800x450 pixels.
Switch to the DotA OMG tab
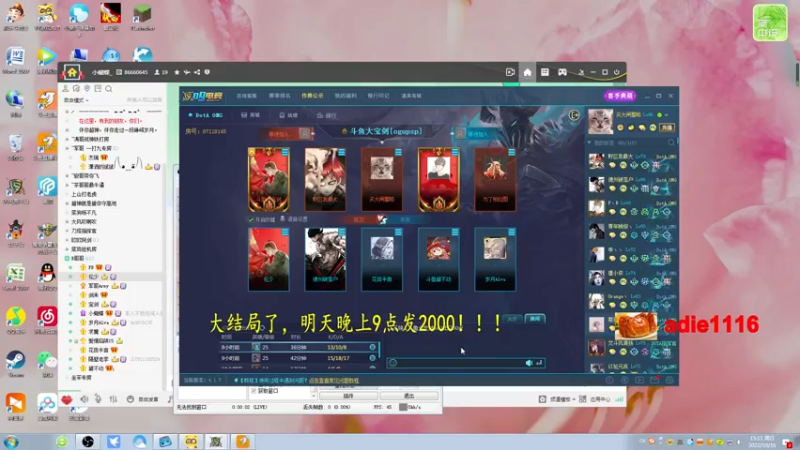point(206,115)
